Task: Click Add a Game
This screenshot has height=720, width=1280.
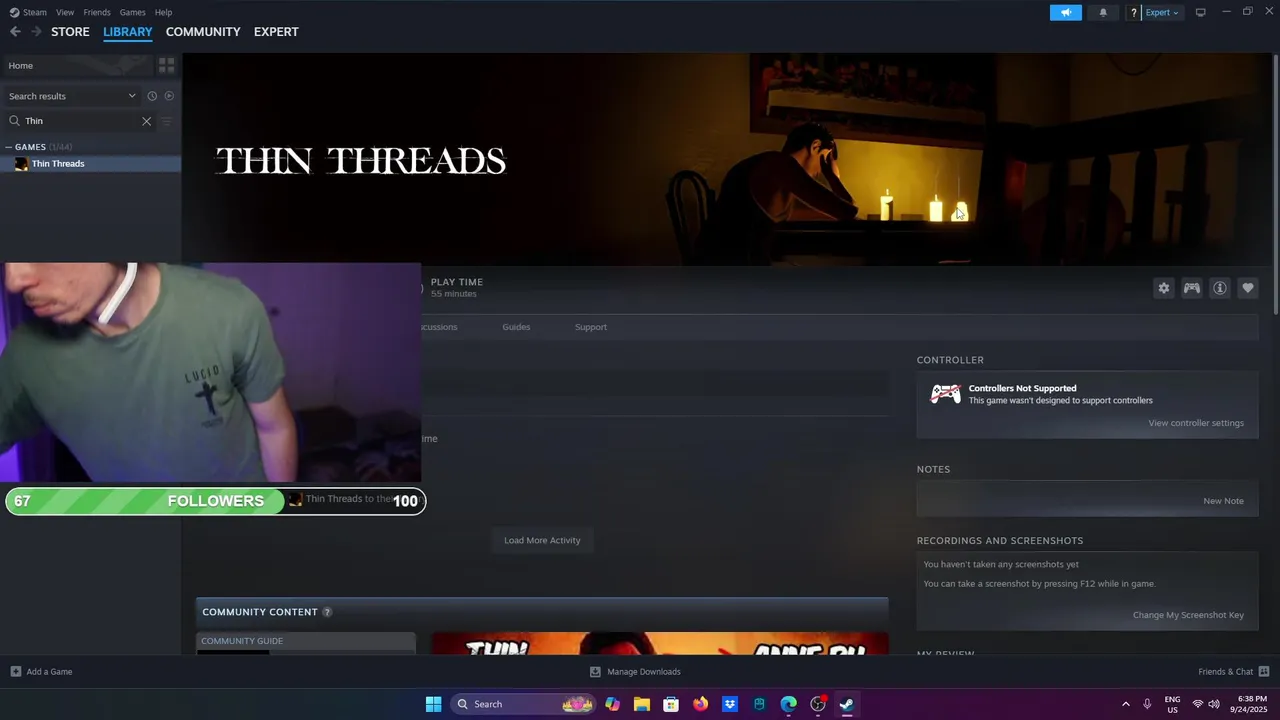Action: [41, 672]
